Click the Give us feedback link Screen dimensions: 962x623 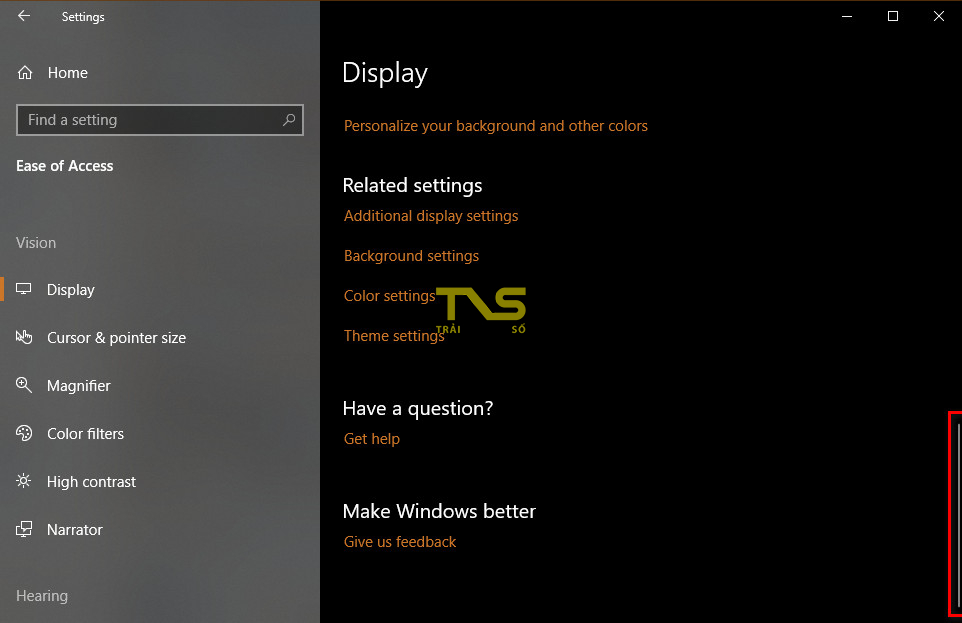[399, 542]
